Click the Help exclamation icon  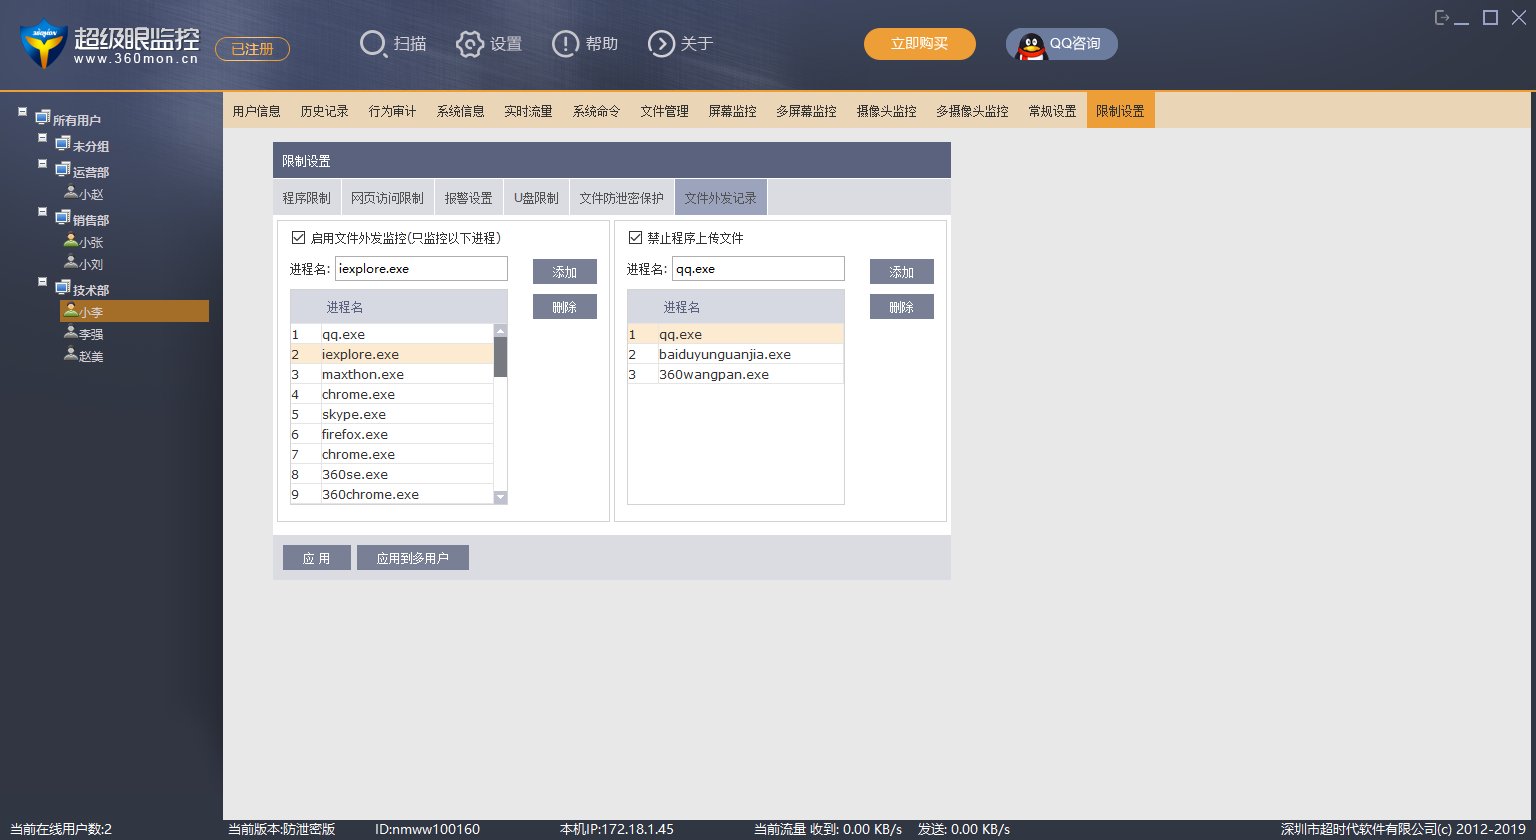[x=565, y=44]
